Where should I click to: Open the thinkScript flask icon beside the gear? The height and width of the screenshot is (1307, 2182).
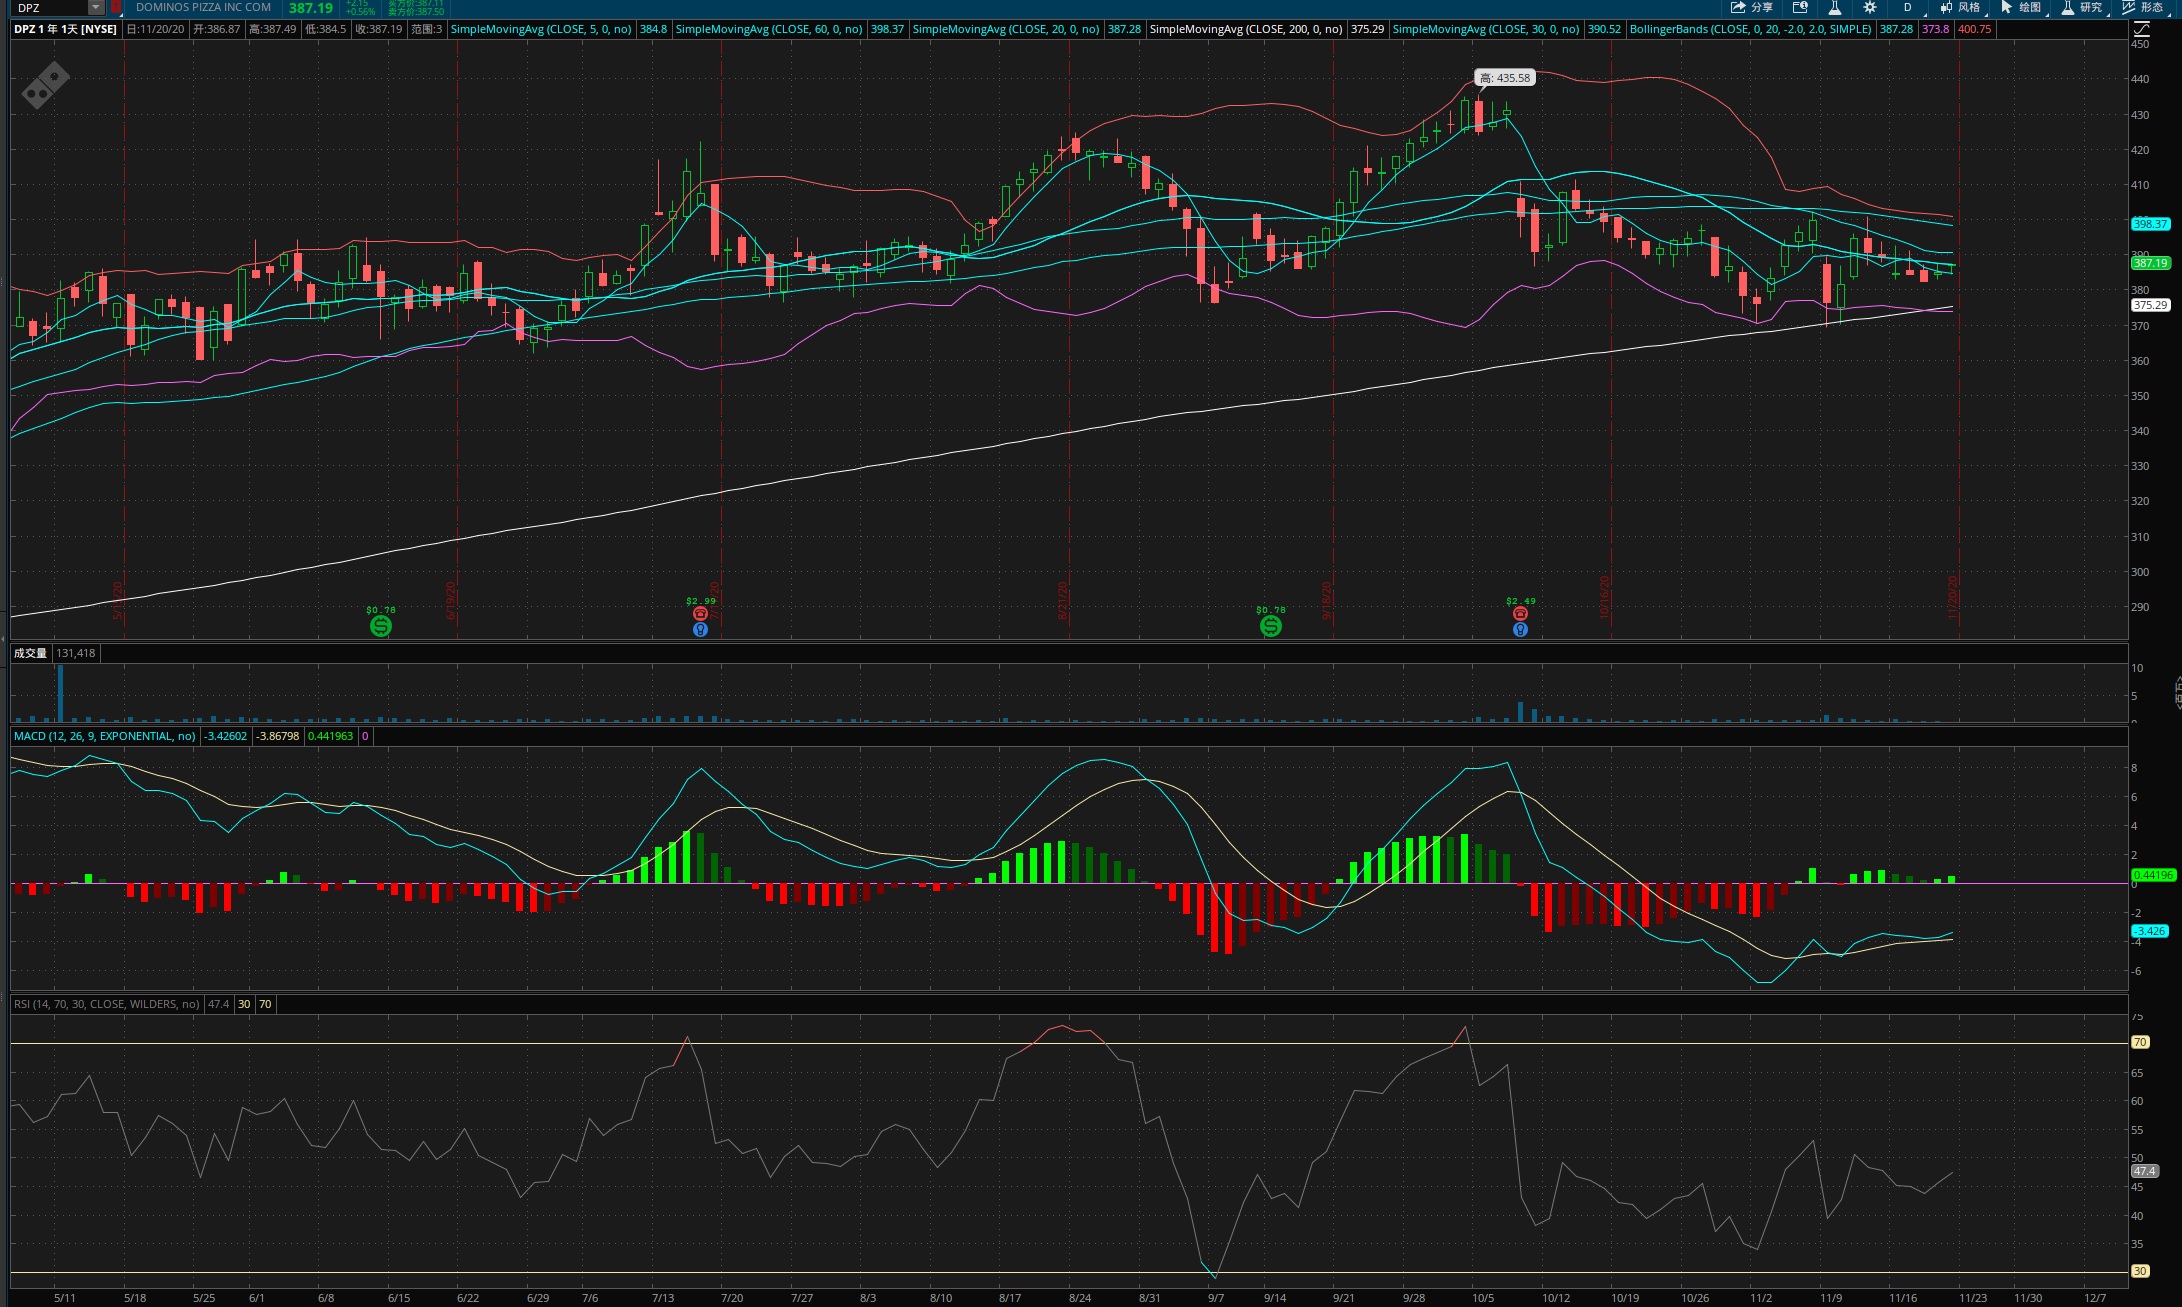pos(1835,7)
